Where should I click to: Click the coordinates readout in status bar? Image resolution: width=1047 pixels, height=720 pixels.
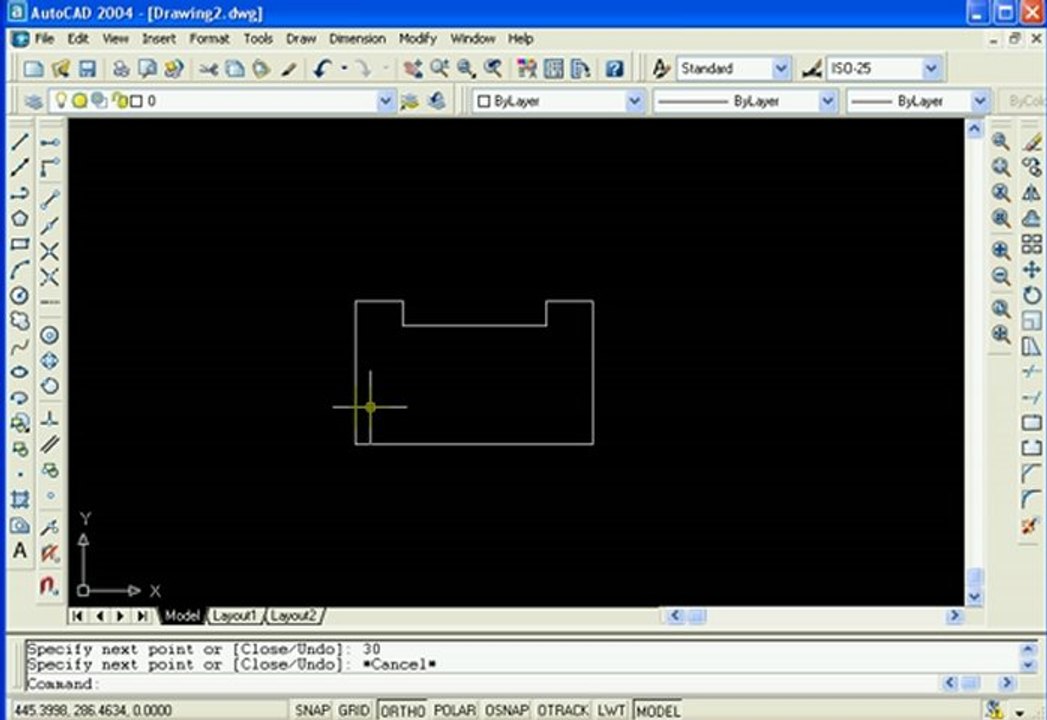(x=92, y=710)
